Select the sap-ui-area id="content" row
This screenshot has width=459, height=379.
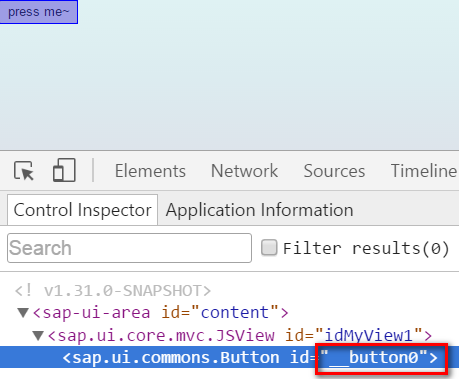point(160,313)
